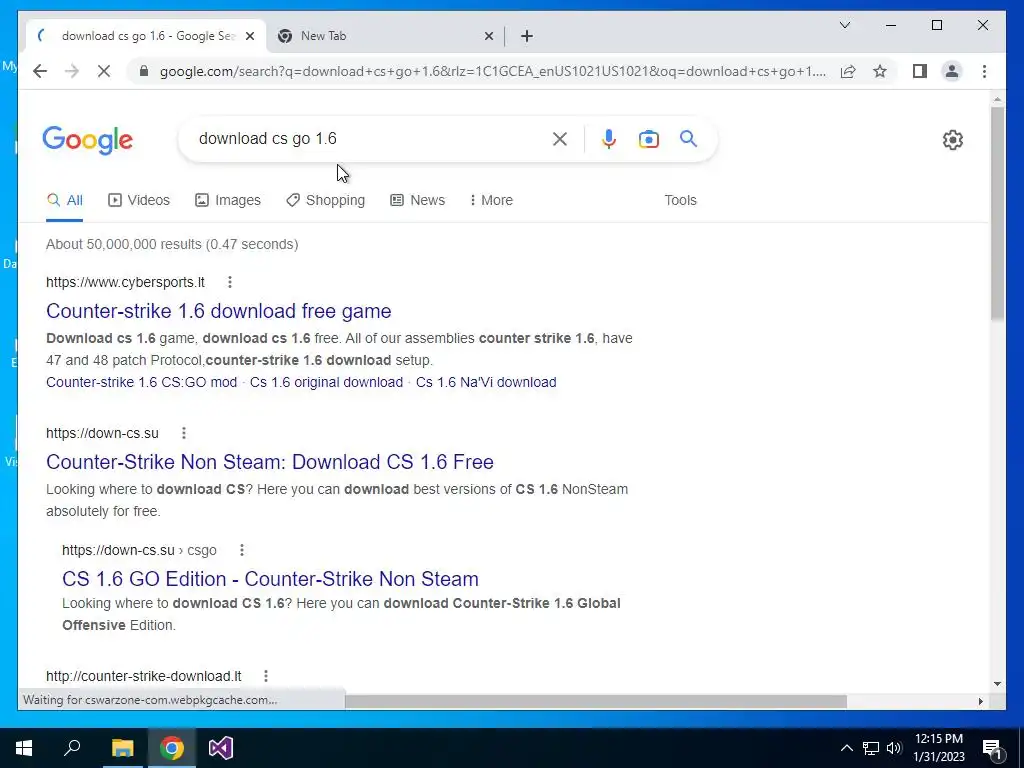Expand the More search filters
Viewport: 1024px width, 768px height.
point(491,200)
